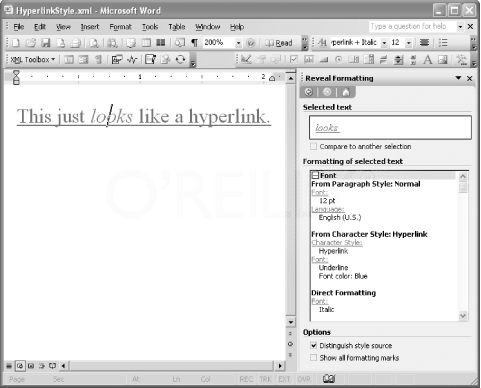Click the refresh arrows icon in XML Toolbox toolbar
The image size is (481, 388).
tap(180, 60)
